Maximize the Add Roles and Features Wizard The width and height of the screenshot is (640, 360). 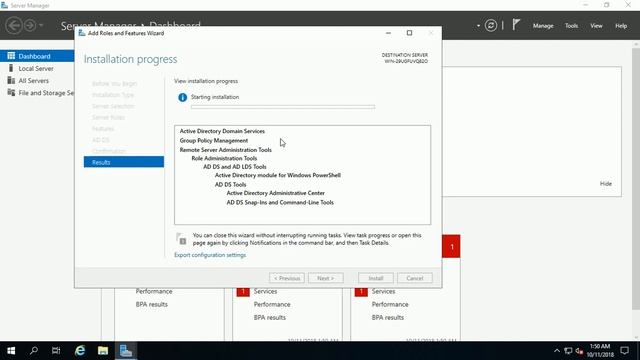[x=409, y=33]
